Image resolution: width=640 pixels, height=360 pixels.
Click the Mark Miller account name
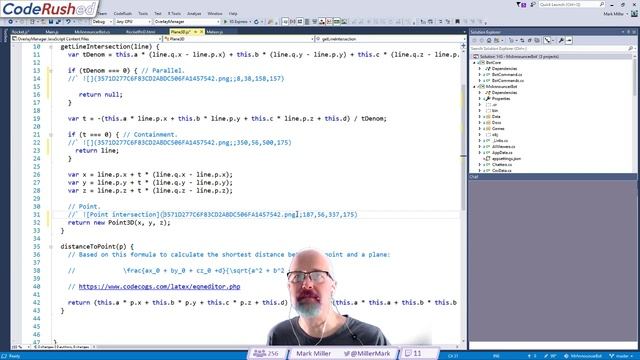click(613, 13)
